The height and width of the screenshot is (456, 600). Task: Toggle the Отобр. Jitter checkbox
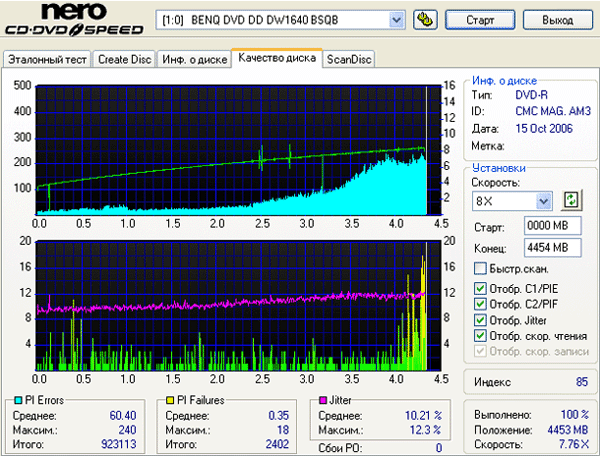[x=481, y=320]
